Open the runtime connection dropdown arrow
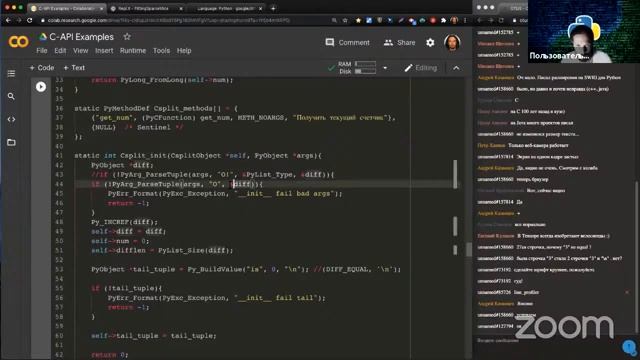Screen dimensions: 640x360 click(x=385, y=68)
